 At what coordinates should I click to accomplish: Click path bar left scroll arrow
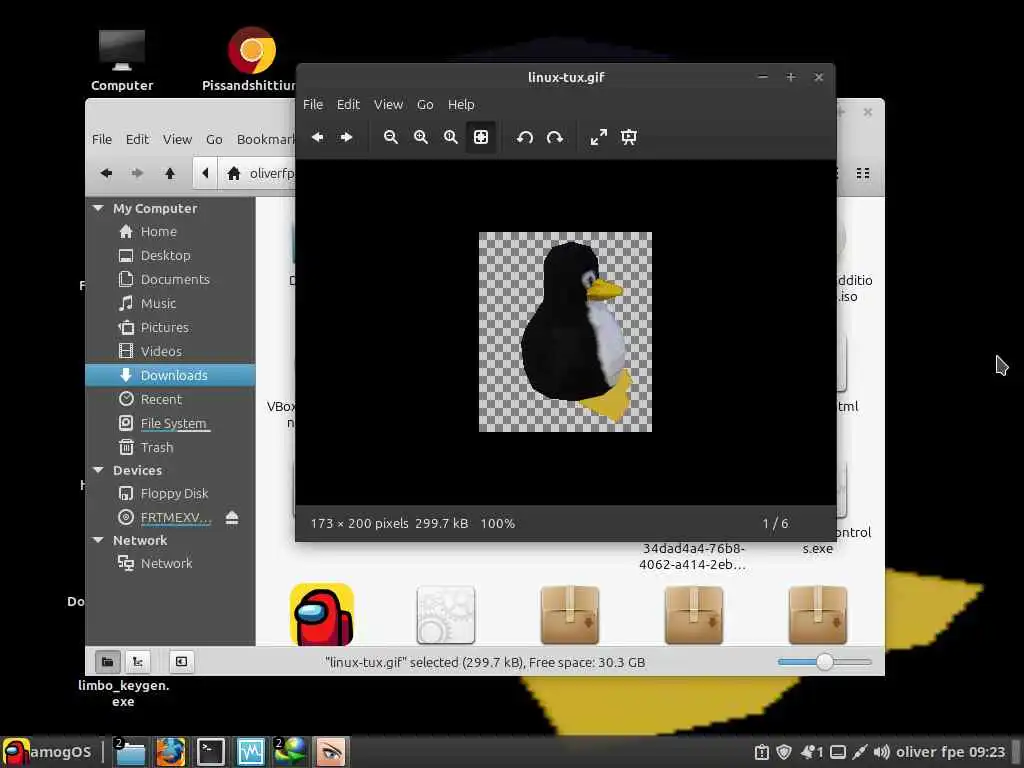coord(205,173)
